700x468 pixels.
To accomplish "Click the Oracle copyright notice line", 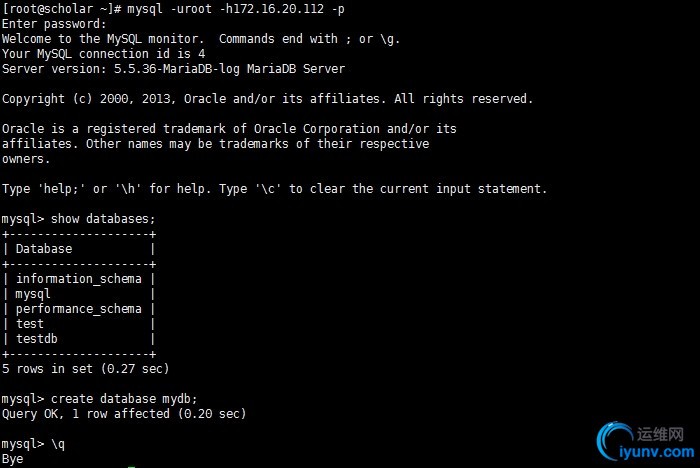I will pos(267,98).
